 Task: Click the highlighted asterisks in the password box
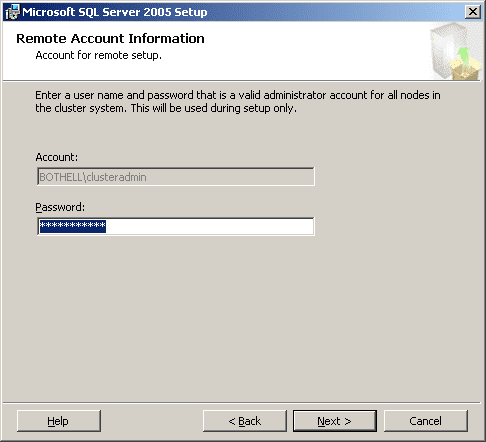click(x=73, y=226)
